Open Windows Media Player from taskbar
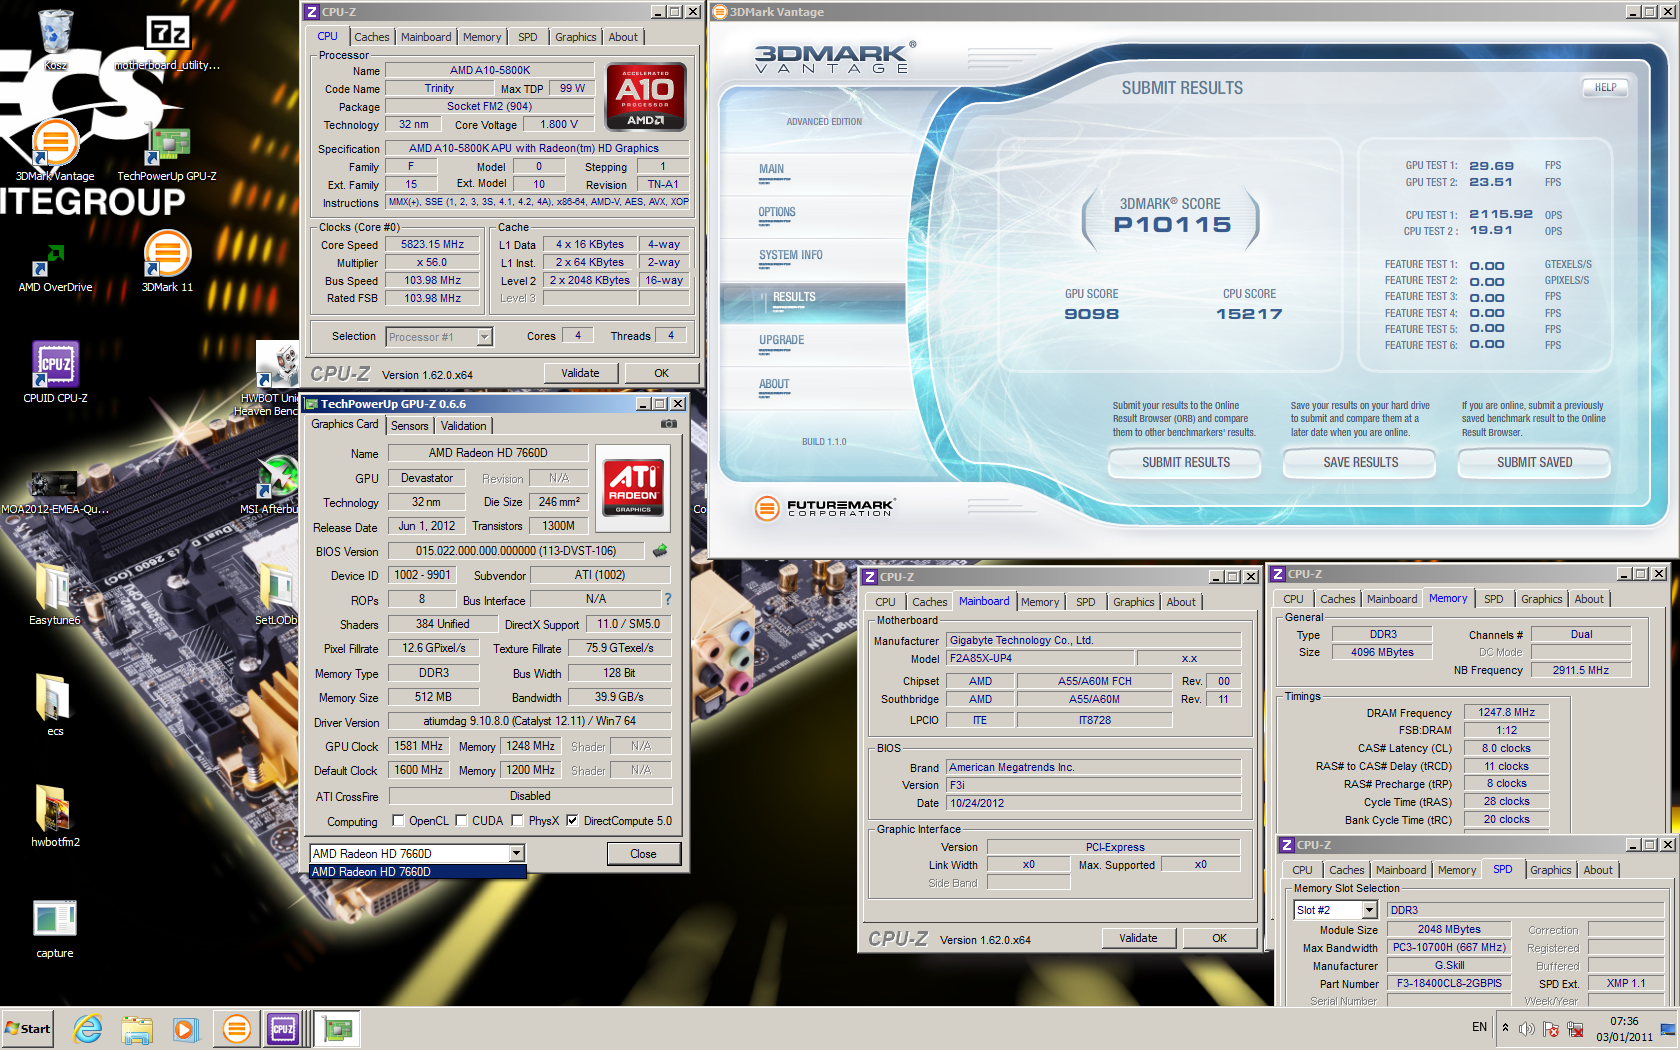The width and height of the screenshot is (1680, 1050). click(185, 1029)
